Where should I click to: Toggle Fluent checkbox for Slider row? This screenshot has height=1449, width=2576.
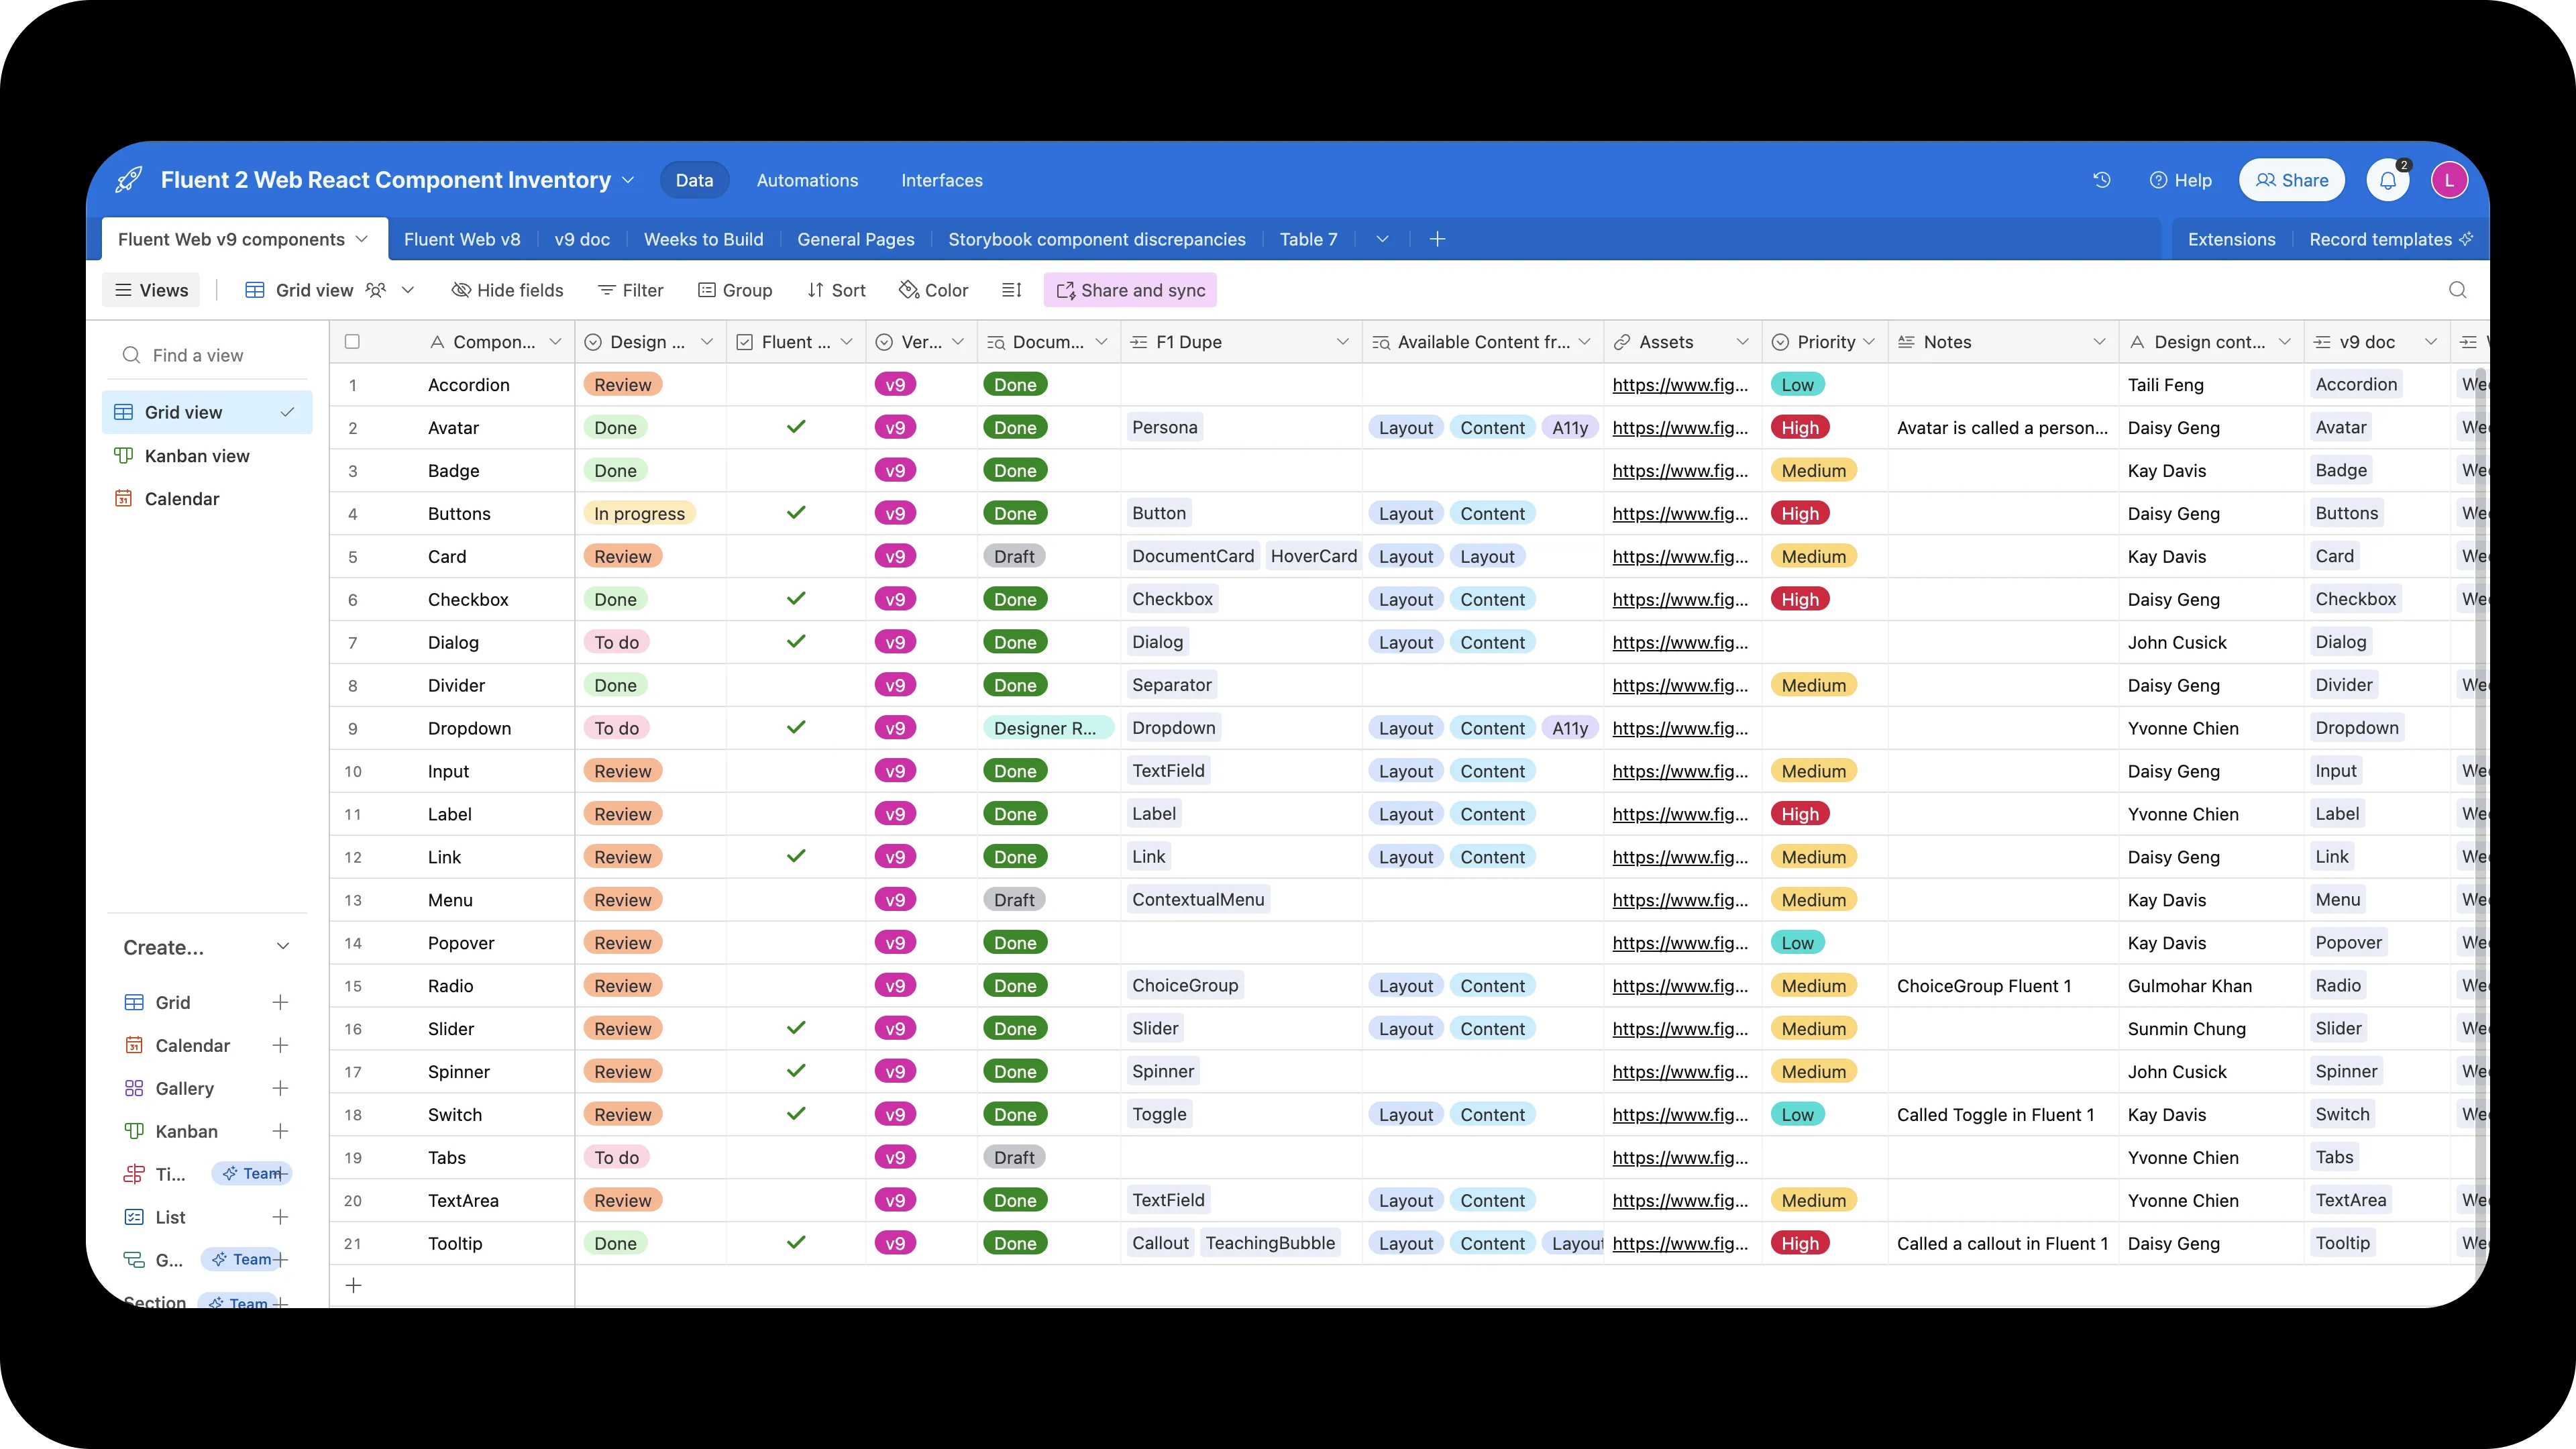(796, 1028)
